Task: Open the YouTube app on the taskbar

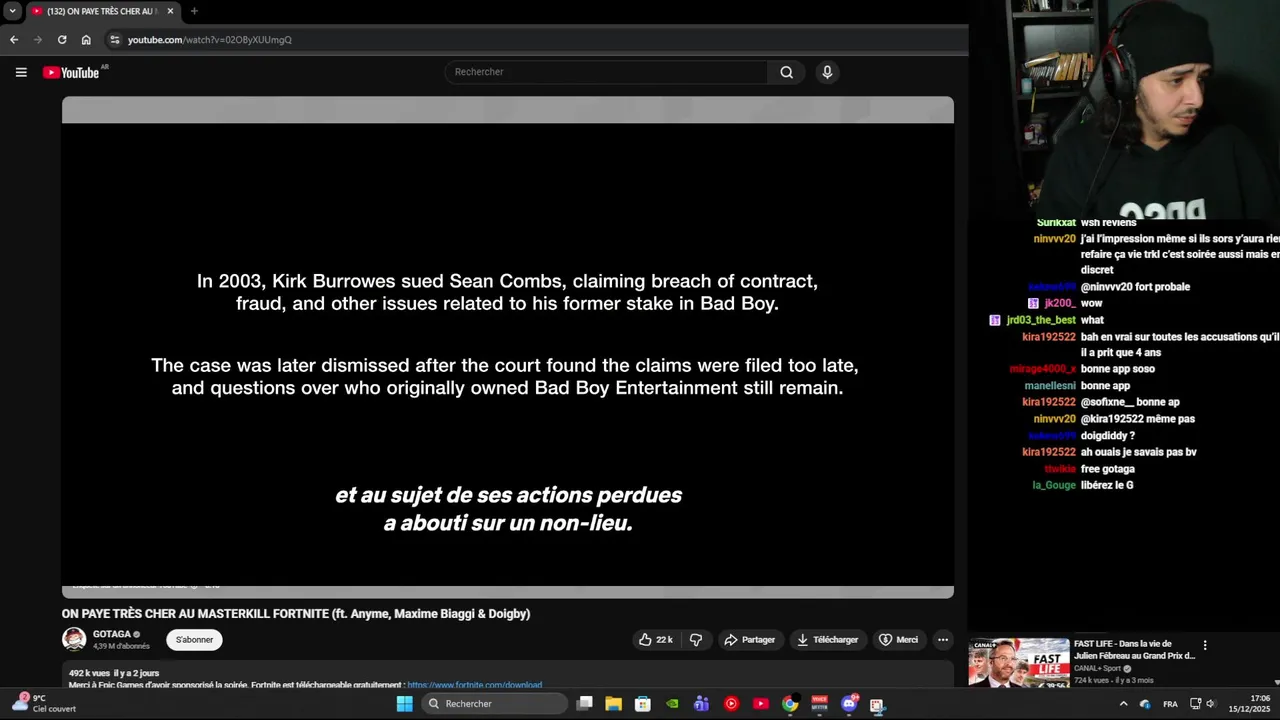Action: point(761,704)
